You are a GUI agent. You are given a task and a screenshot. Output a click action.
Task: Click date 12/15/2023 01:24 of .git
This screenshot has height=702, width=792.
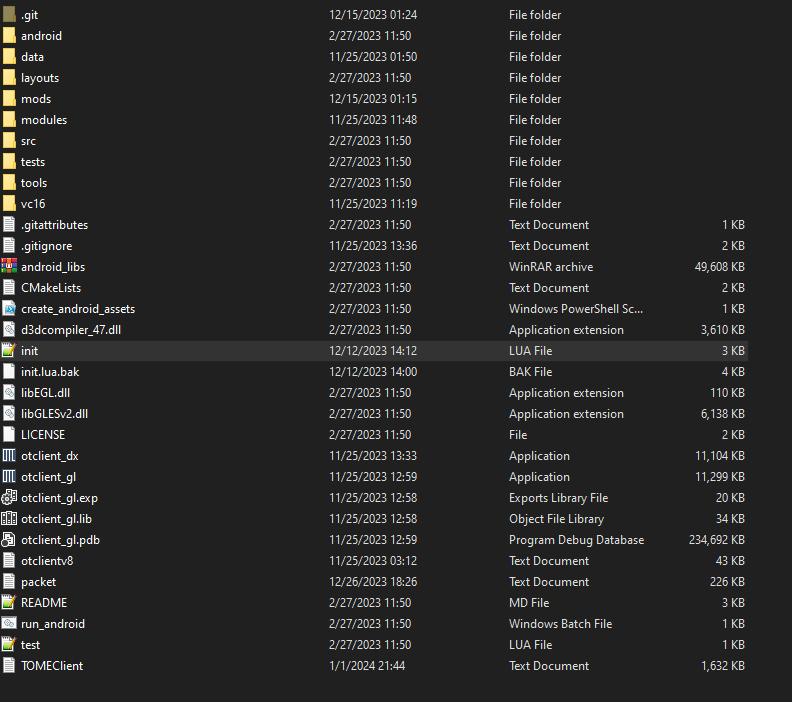coord(373,15)
